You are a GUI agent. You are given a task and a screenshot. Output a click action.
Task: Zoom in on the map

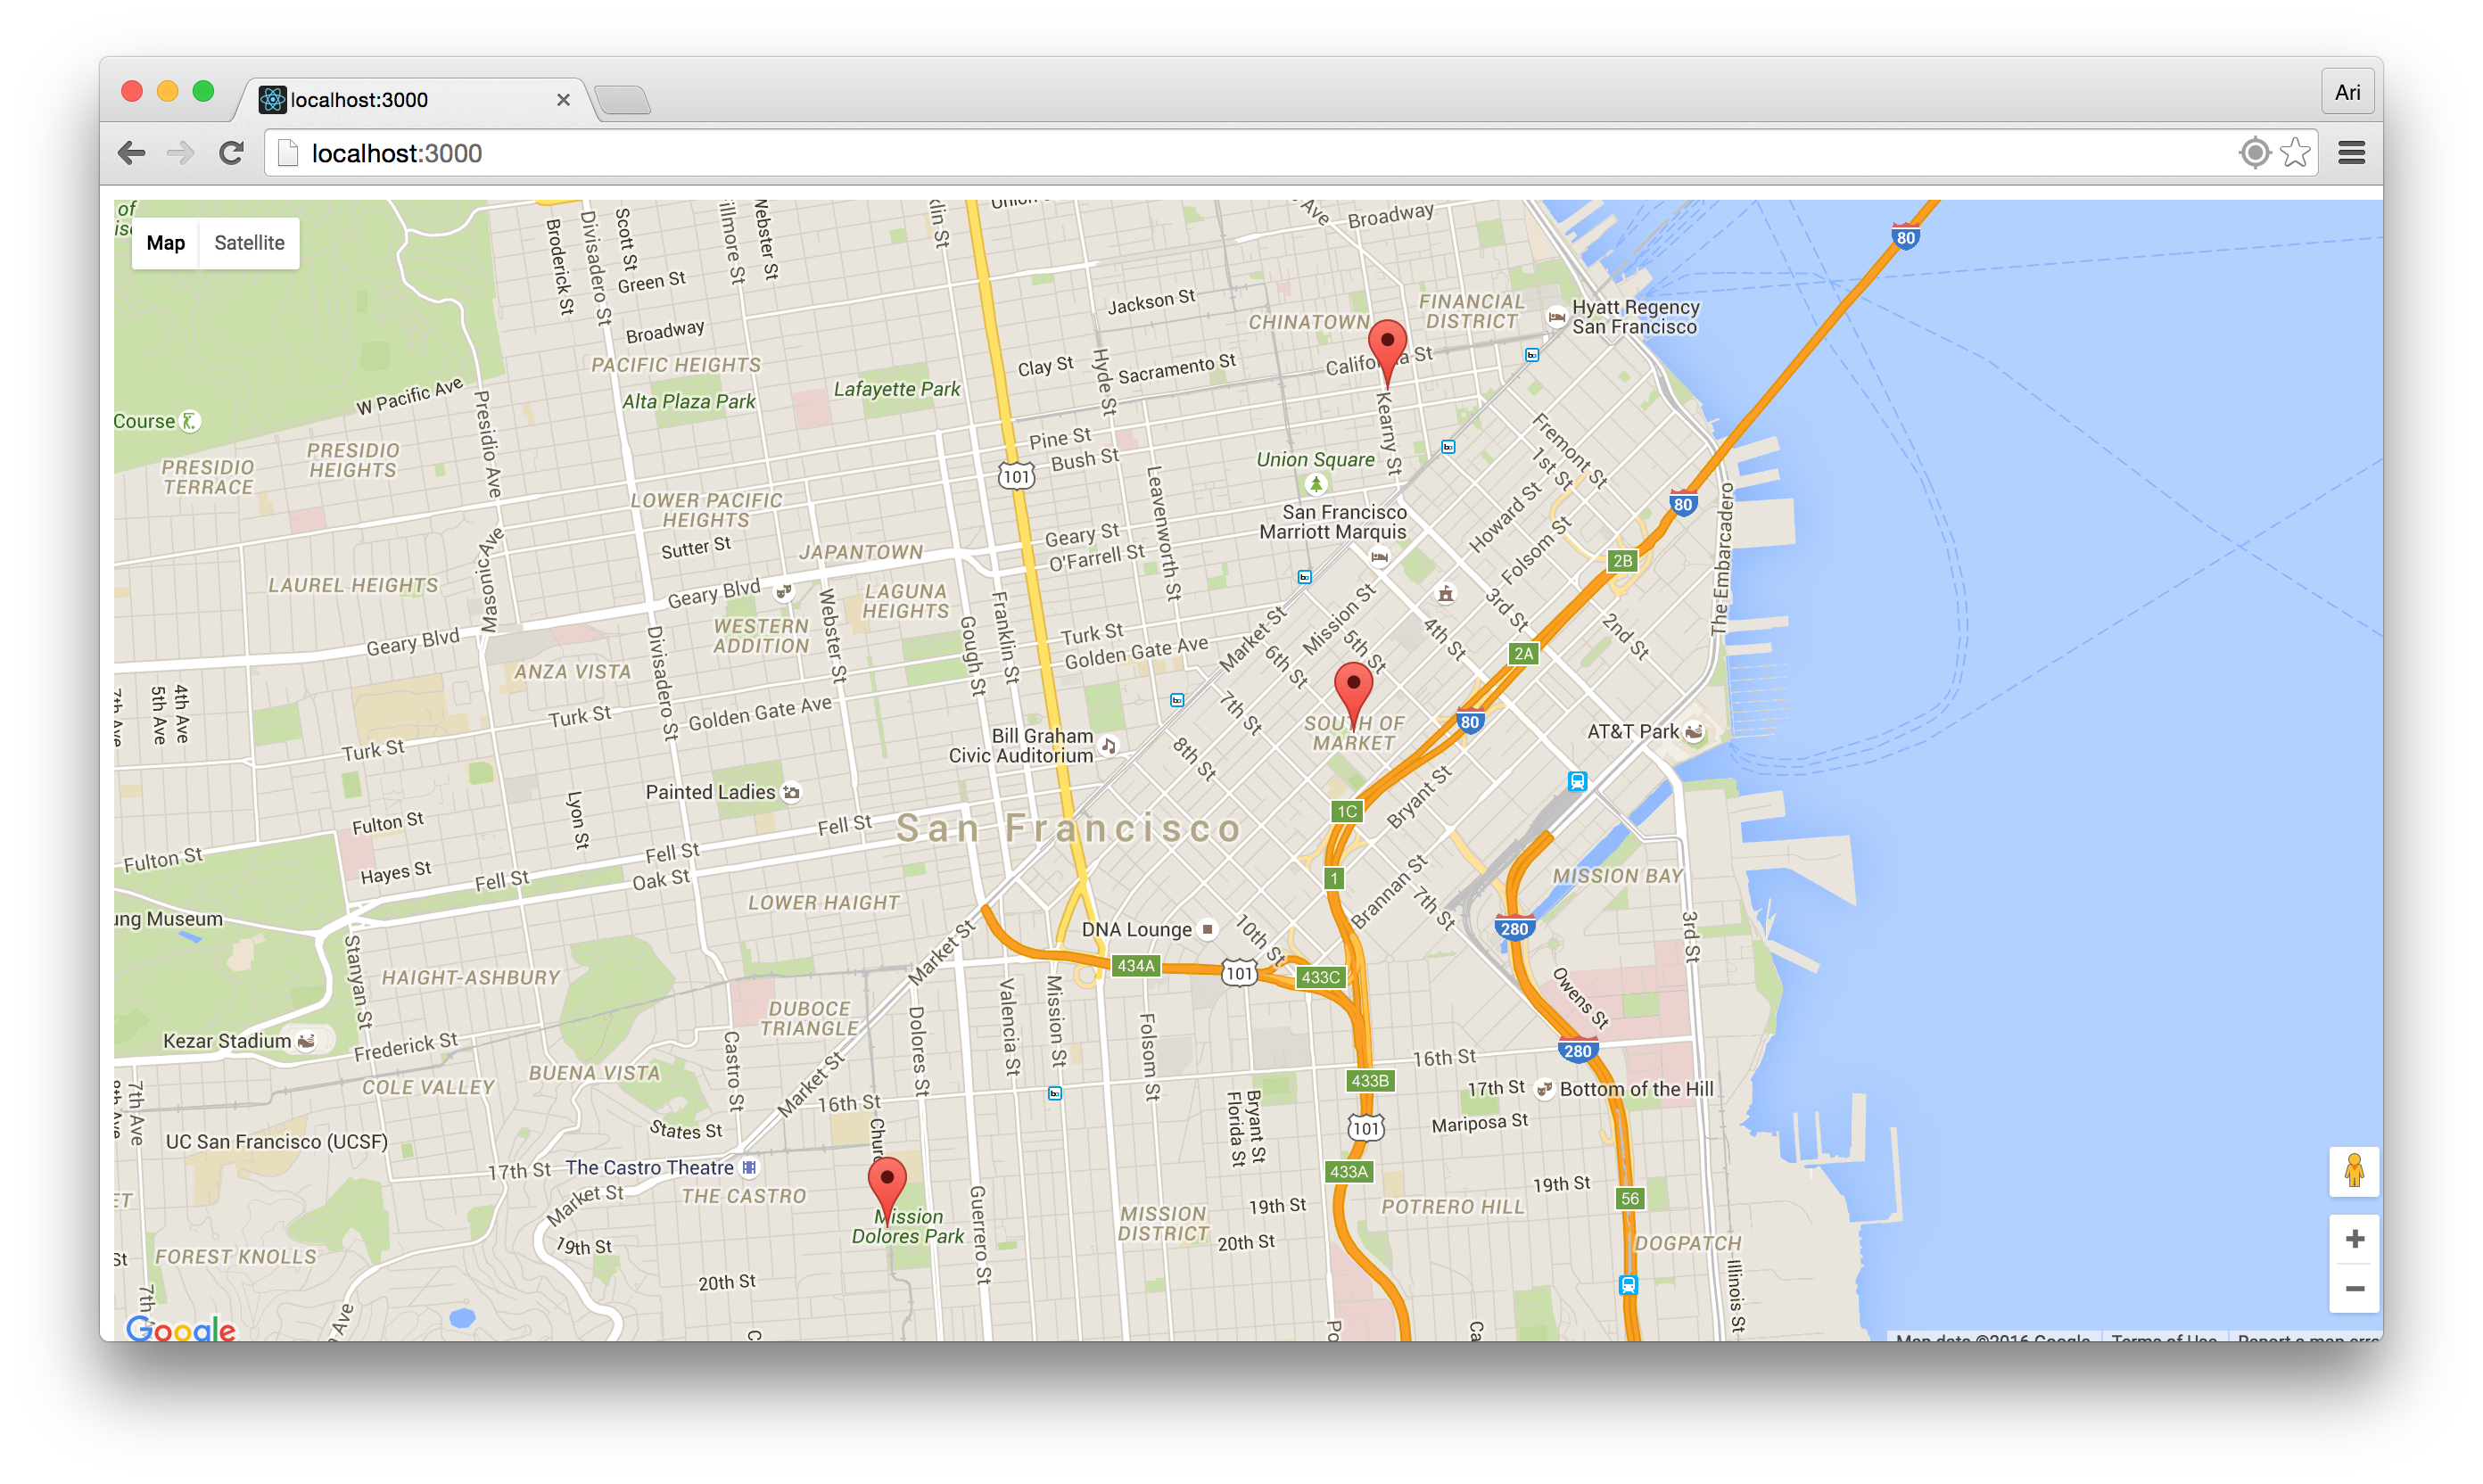(x=2355, y=1239)
